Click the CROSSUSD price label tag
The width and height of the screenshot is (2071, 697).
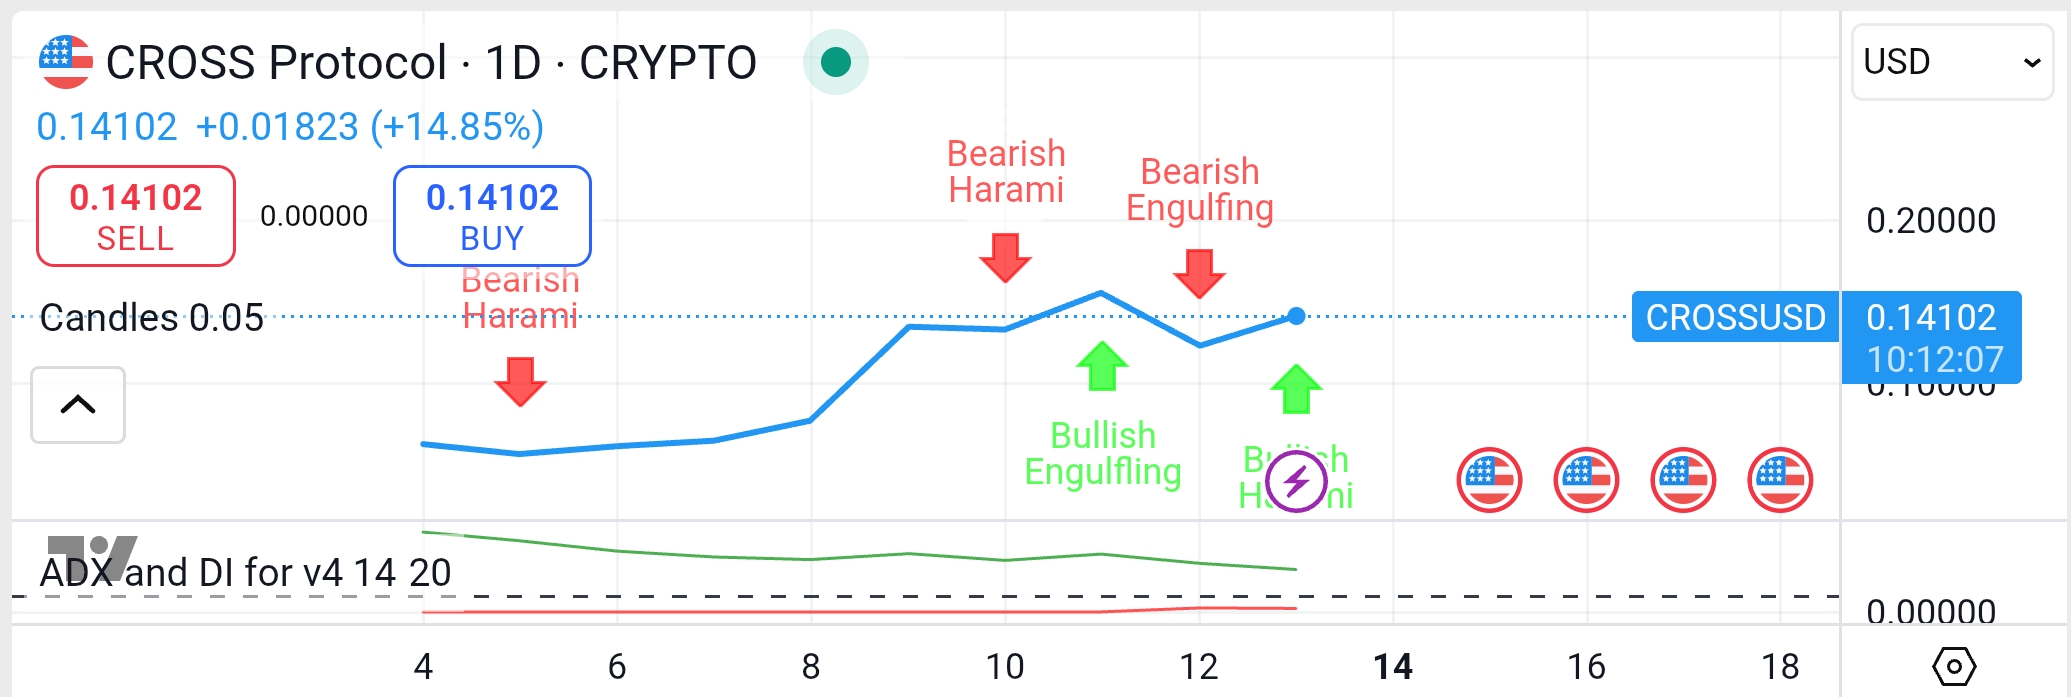(x=1735, y=317)
